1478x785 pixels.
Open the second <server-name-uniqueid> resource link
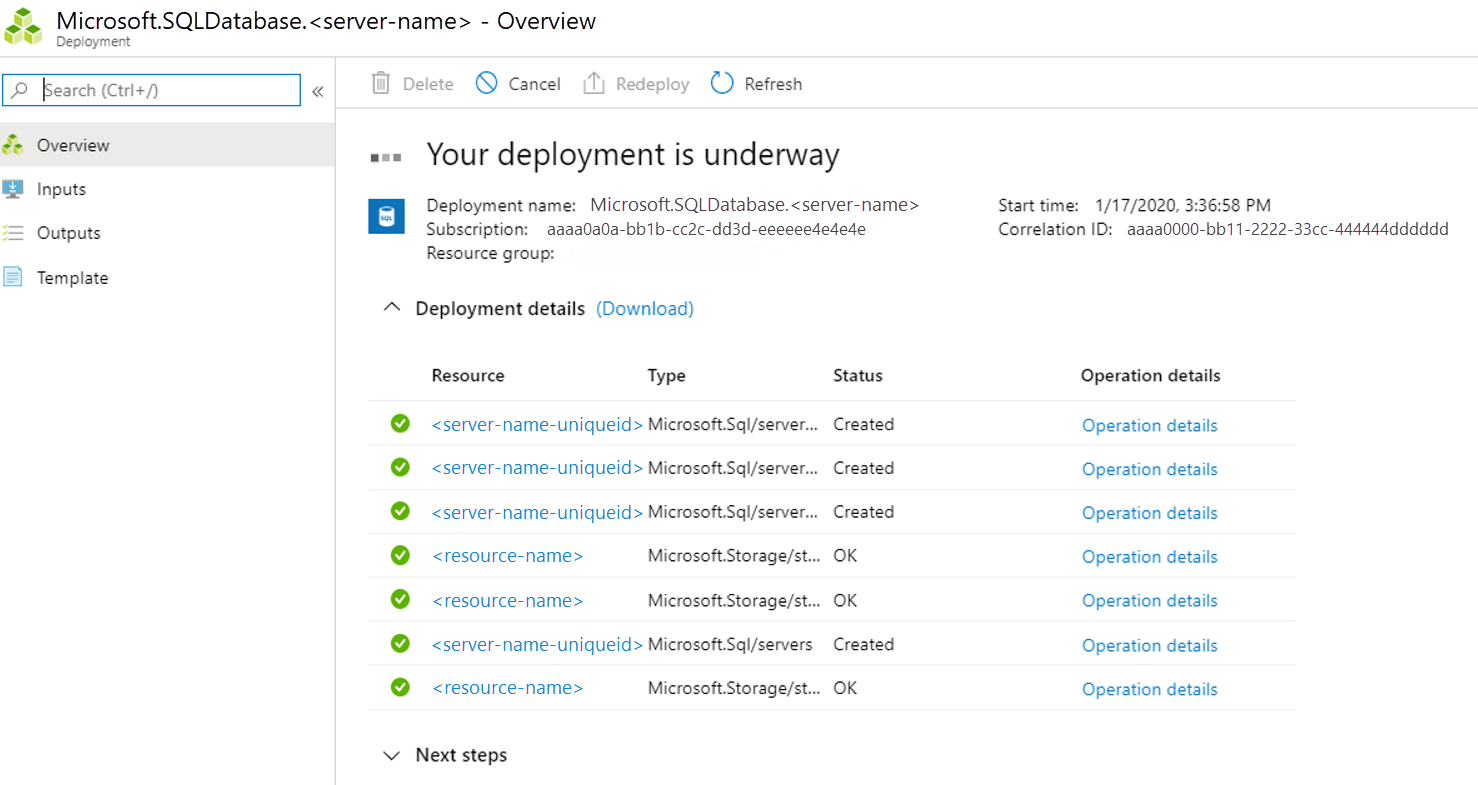pos(537,468)
